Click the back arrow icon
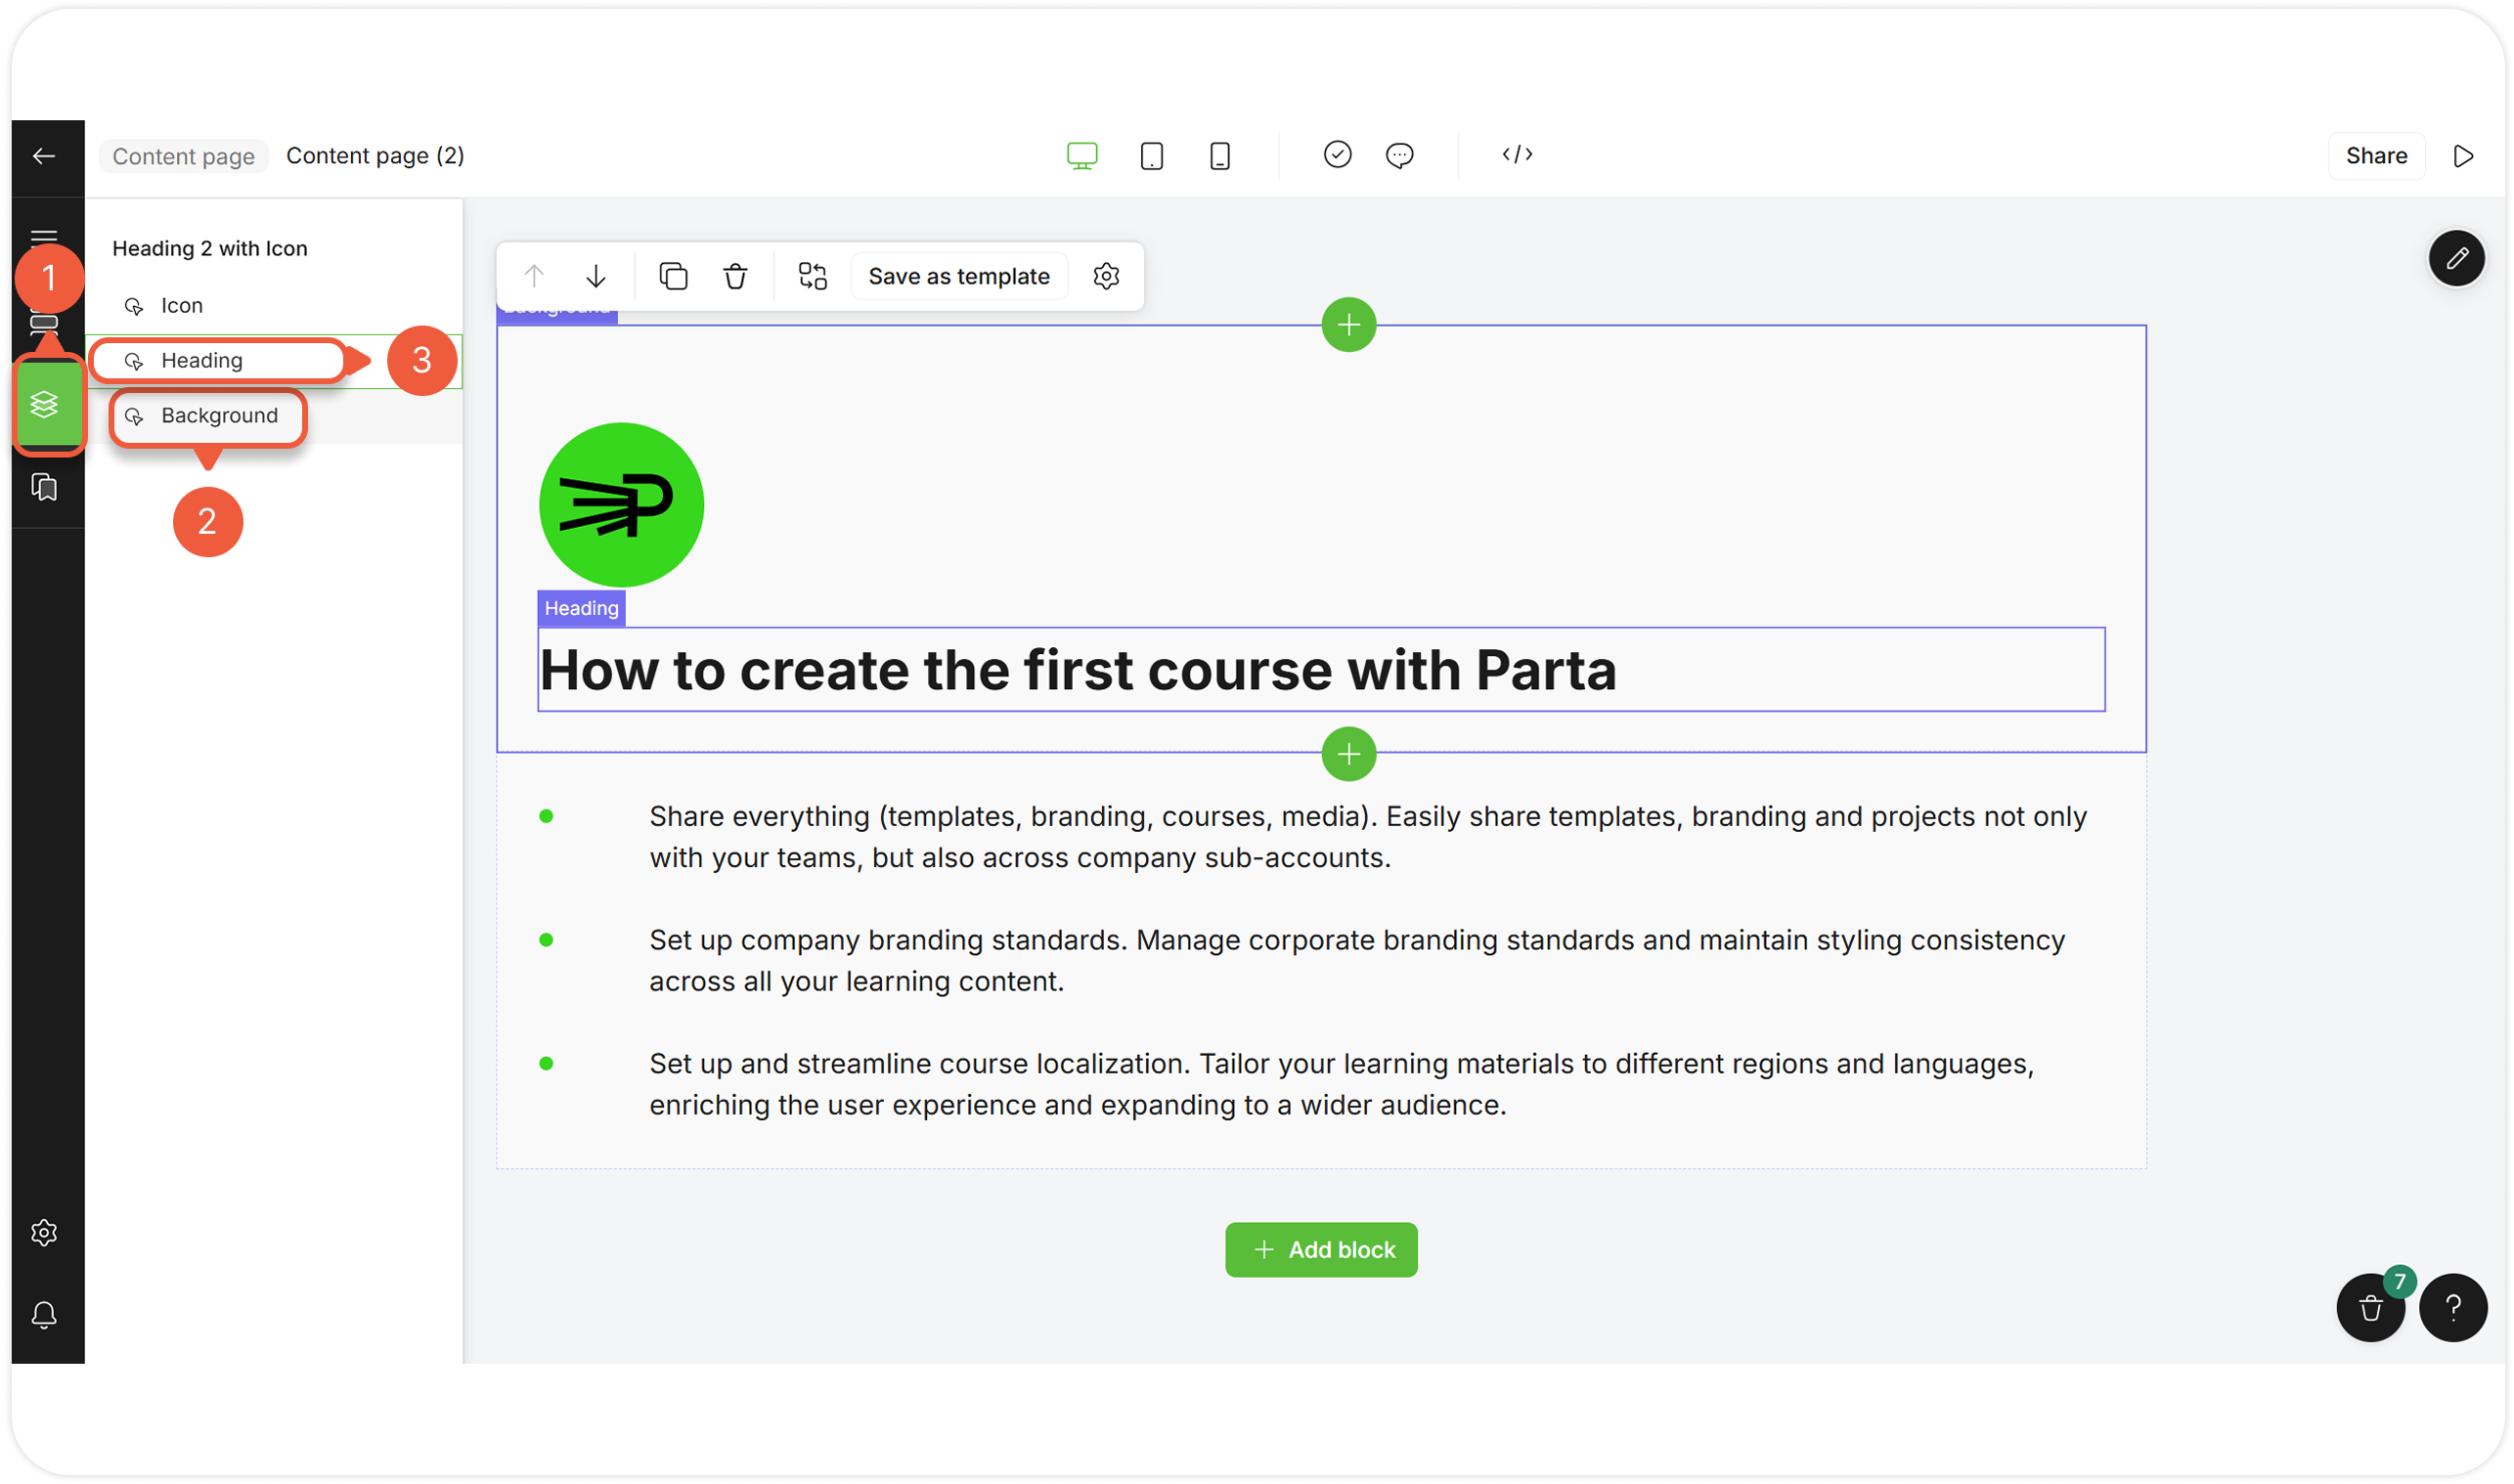 pyautogui.click(x=44, y=156)
